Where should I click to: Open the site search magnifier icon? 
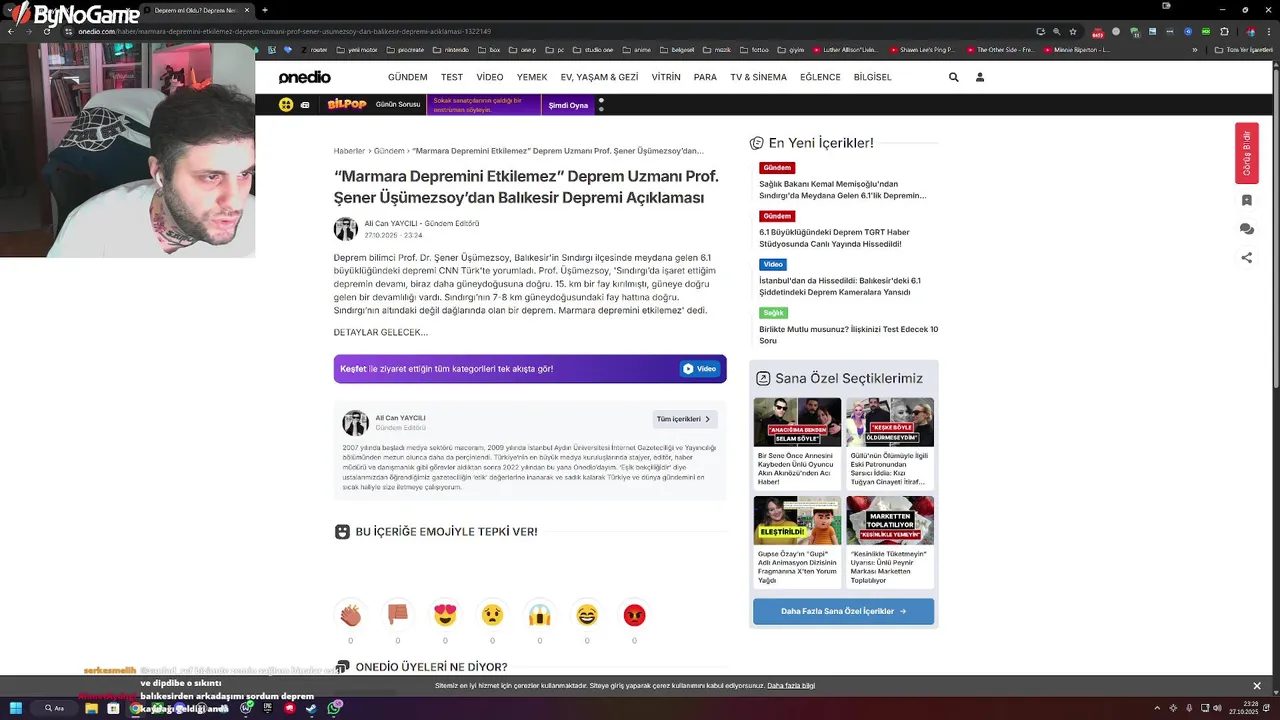pyautogui.click(x=953, y=77)
